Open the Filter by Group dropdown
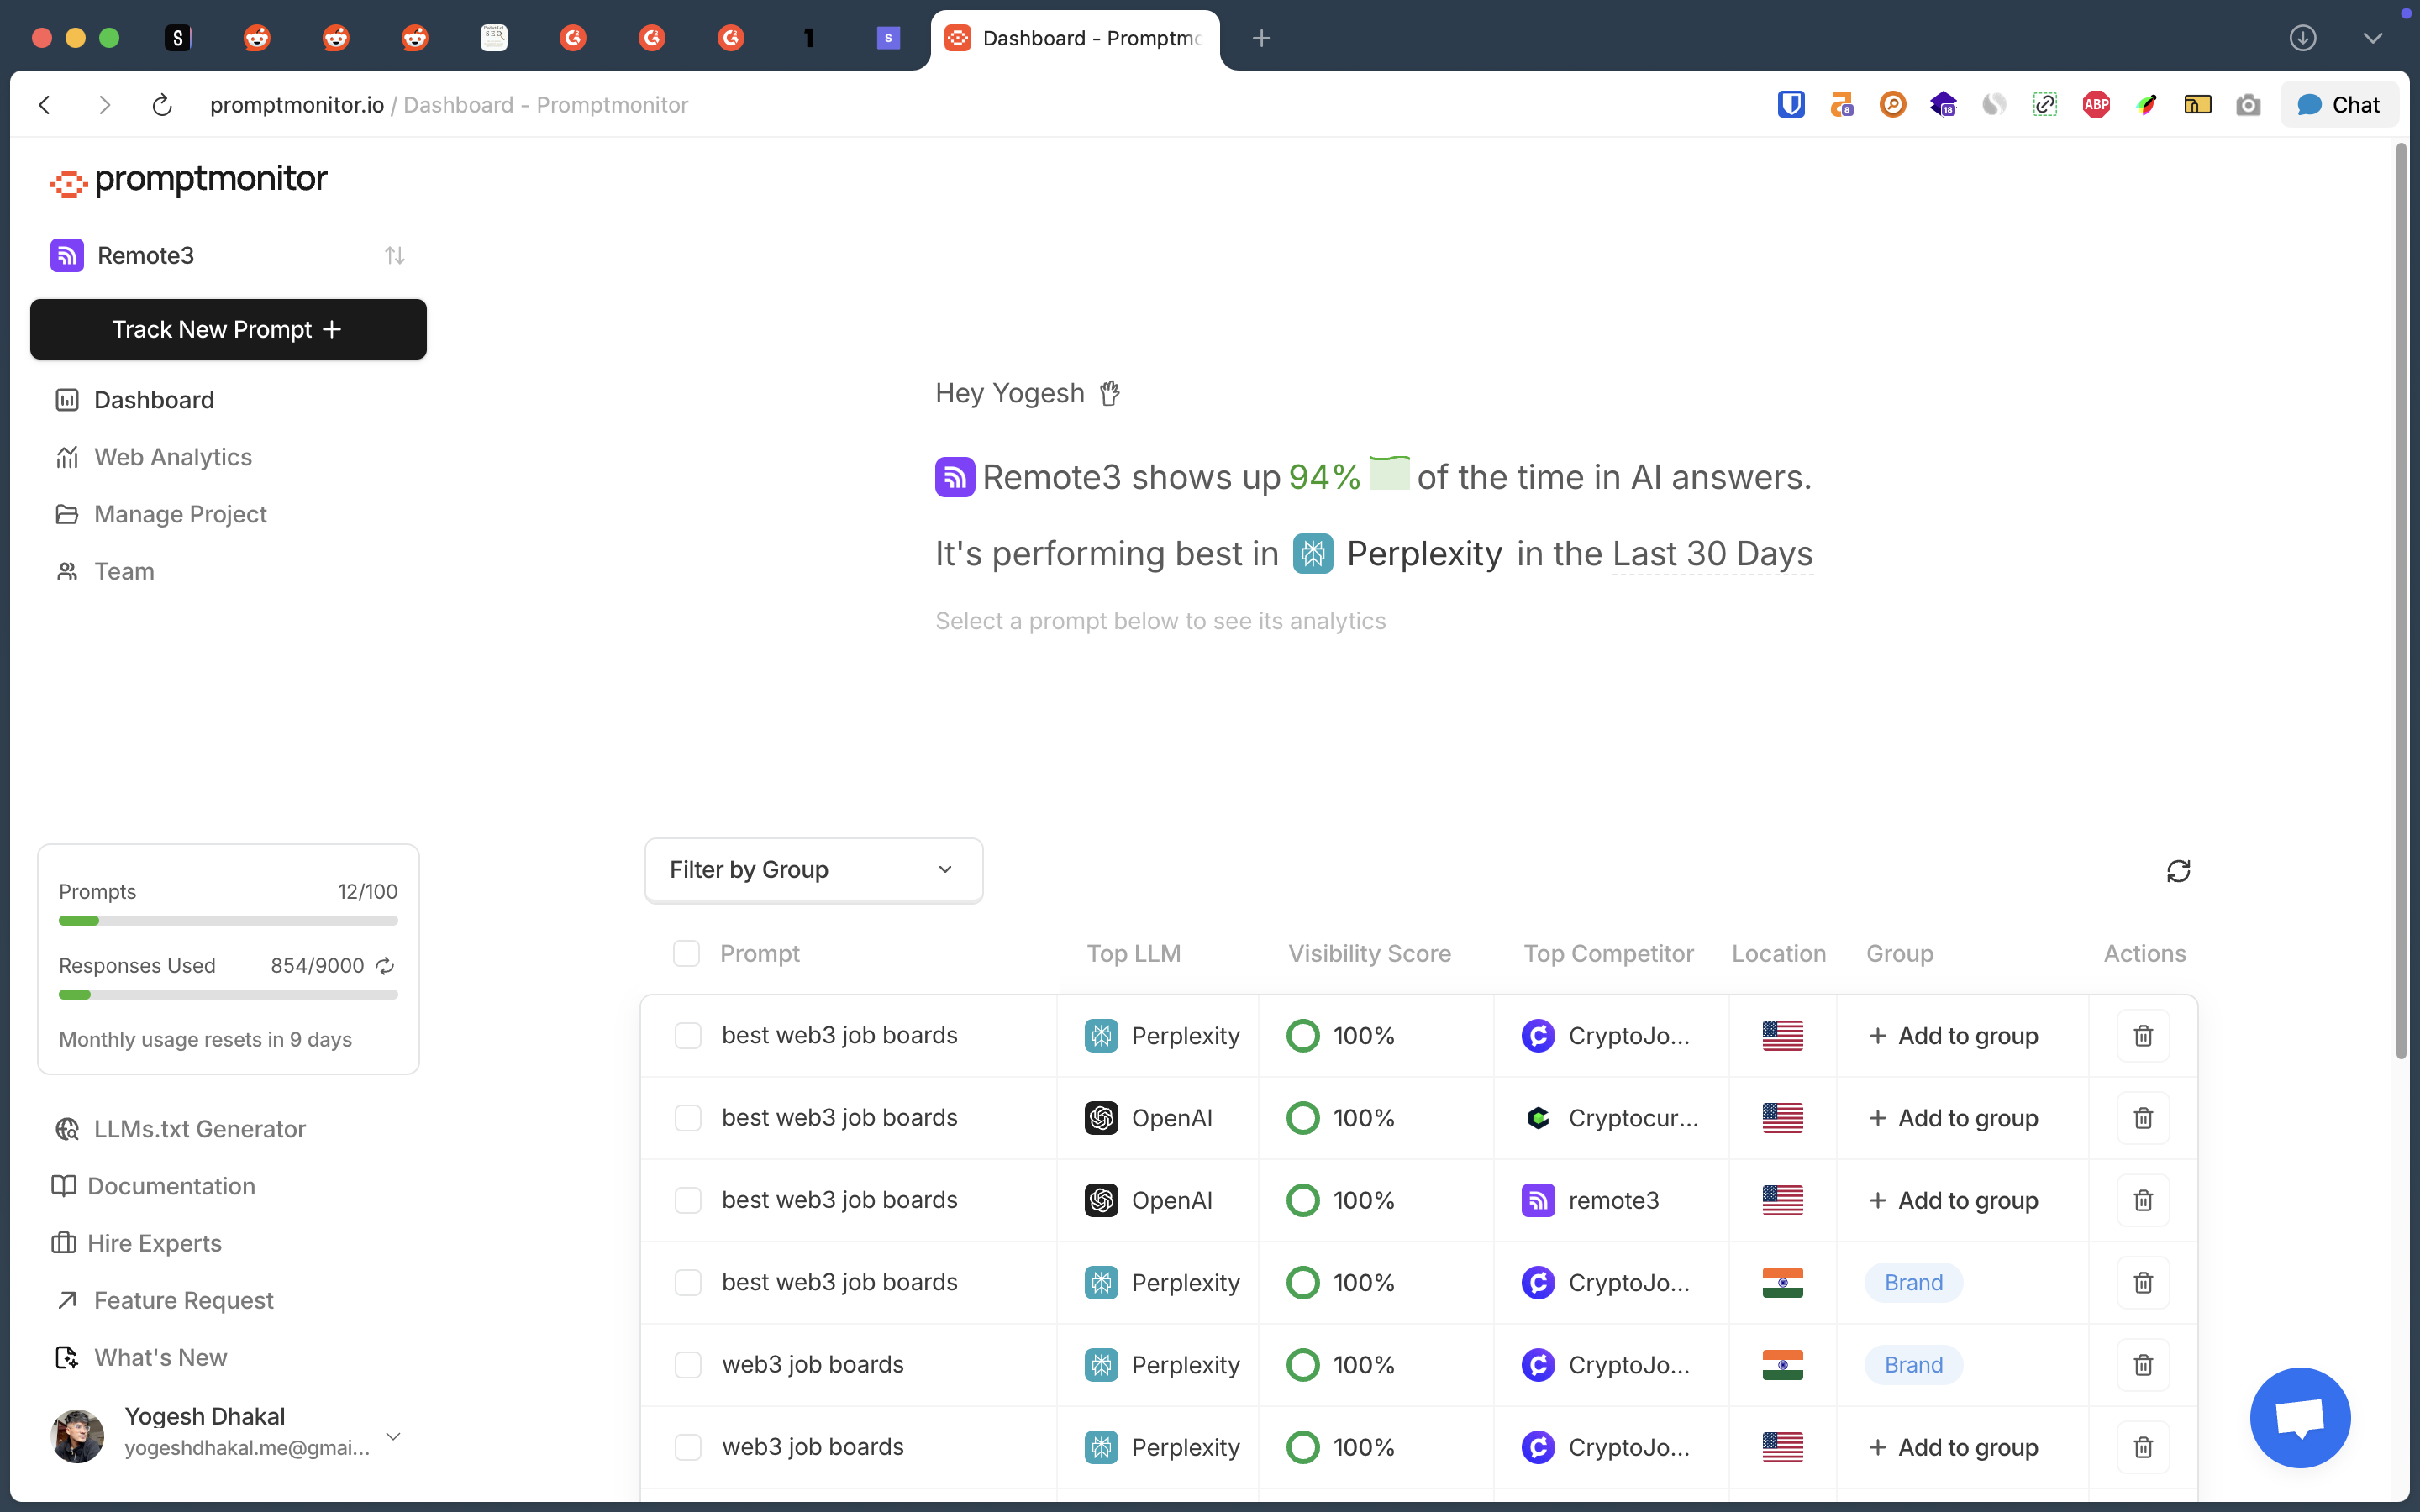Image resolution: width=2420 pixels, height=1512 pixels. [x=813, y=870]
